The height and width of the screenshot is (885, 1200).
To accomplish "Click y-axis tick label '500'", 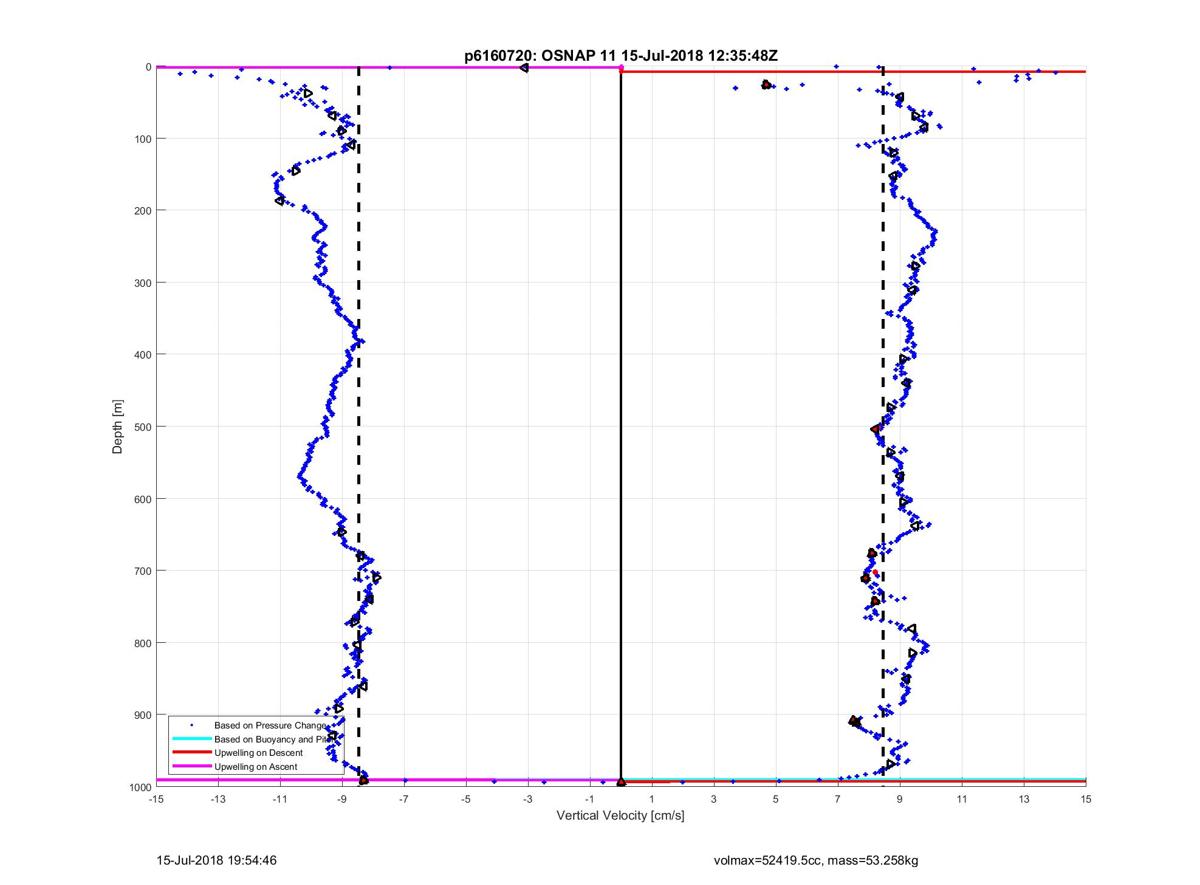I will point(142,427).
